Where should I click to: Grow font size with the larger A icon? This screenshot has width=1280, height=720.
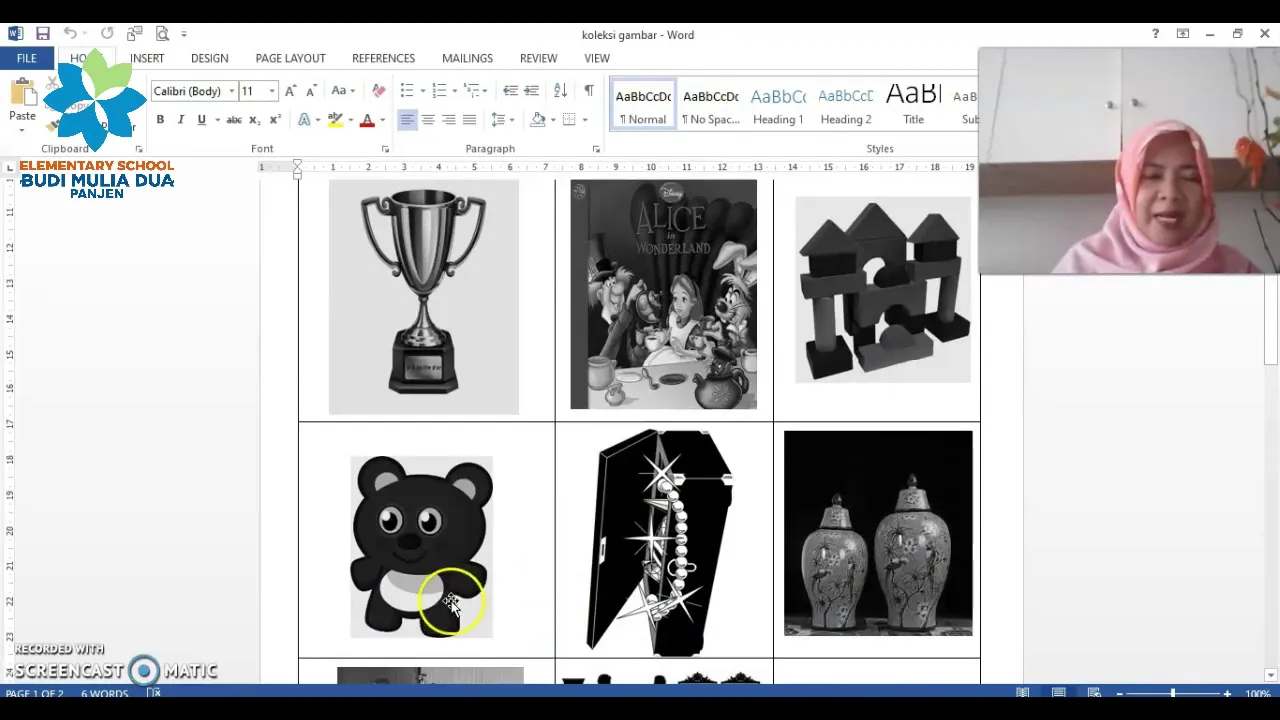point(290,91)
